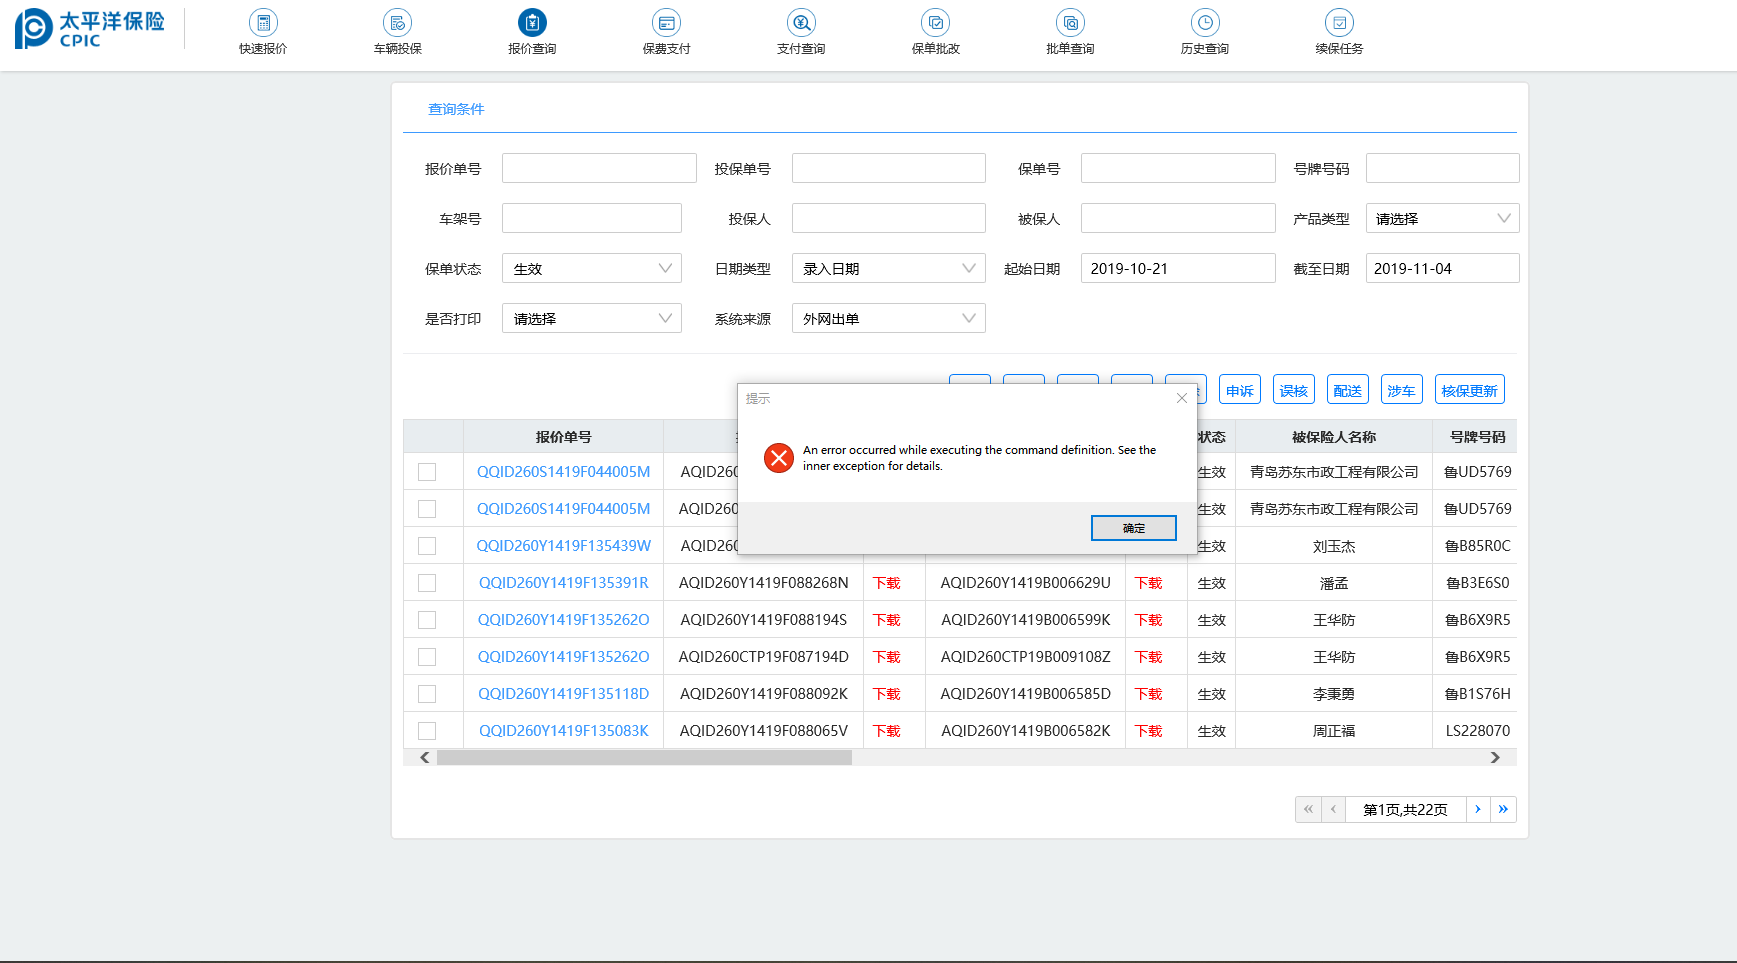Check the box for row QQID260Y1419F135391R
1737x963 pixels.
click(x=427, y=583)
